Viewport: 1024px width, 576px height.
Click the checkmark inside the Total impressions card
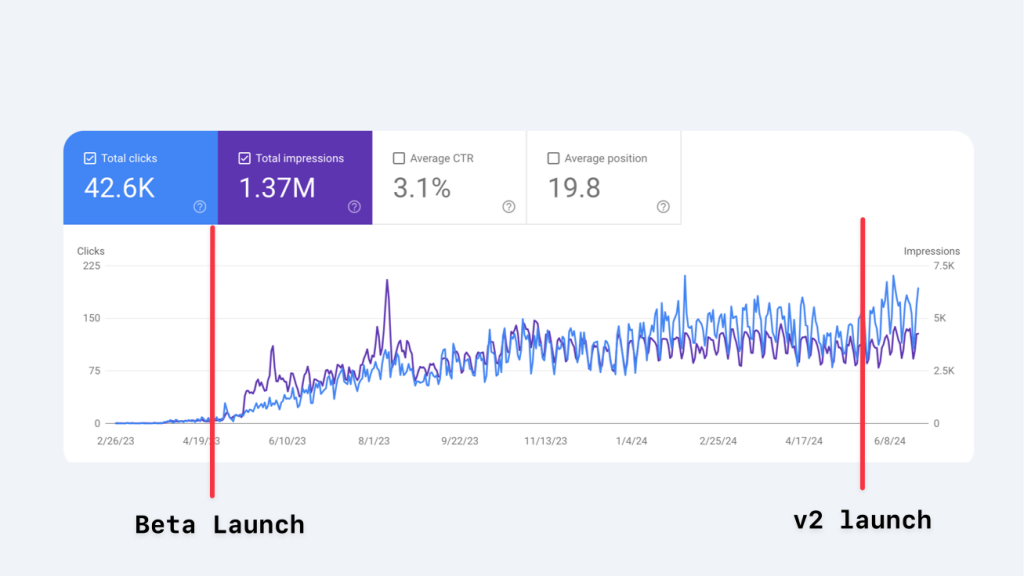(x=245, y=157)
